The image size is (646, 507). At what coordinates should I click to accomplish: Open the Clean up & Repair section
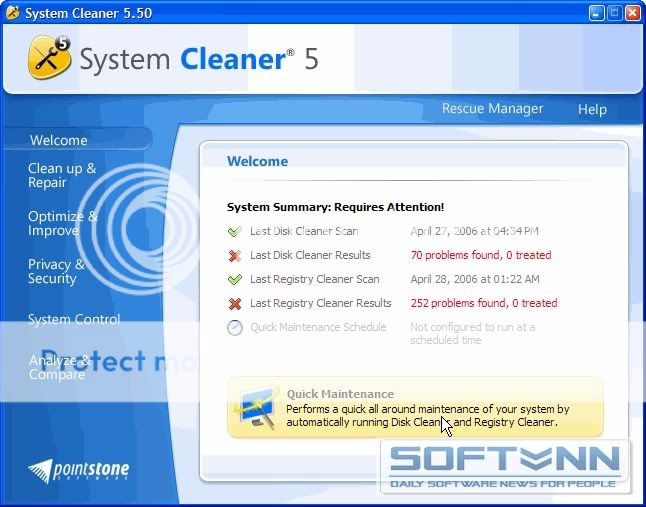point(61,176)
